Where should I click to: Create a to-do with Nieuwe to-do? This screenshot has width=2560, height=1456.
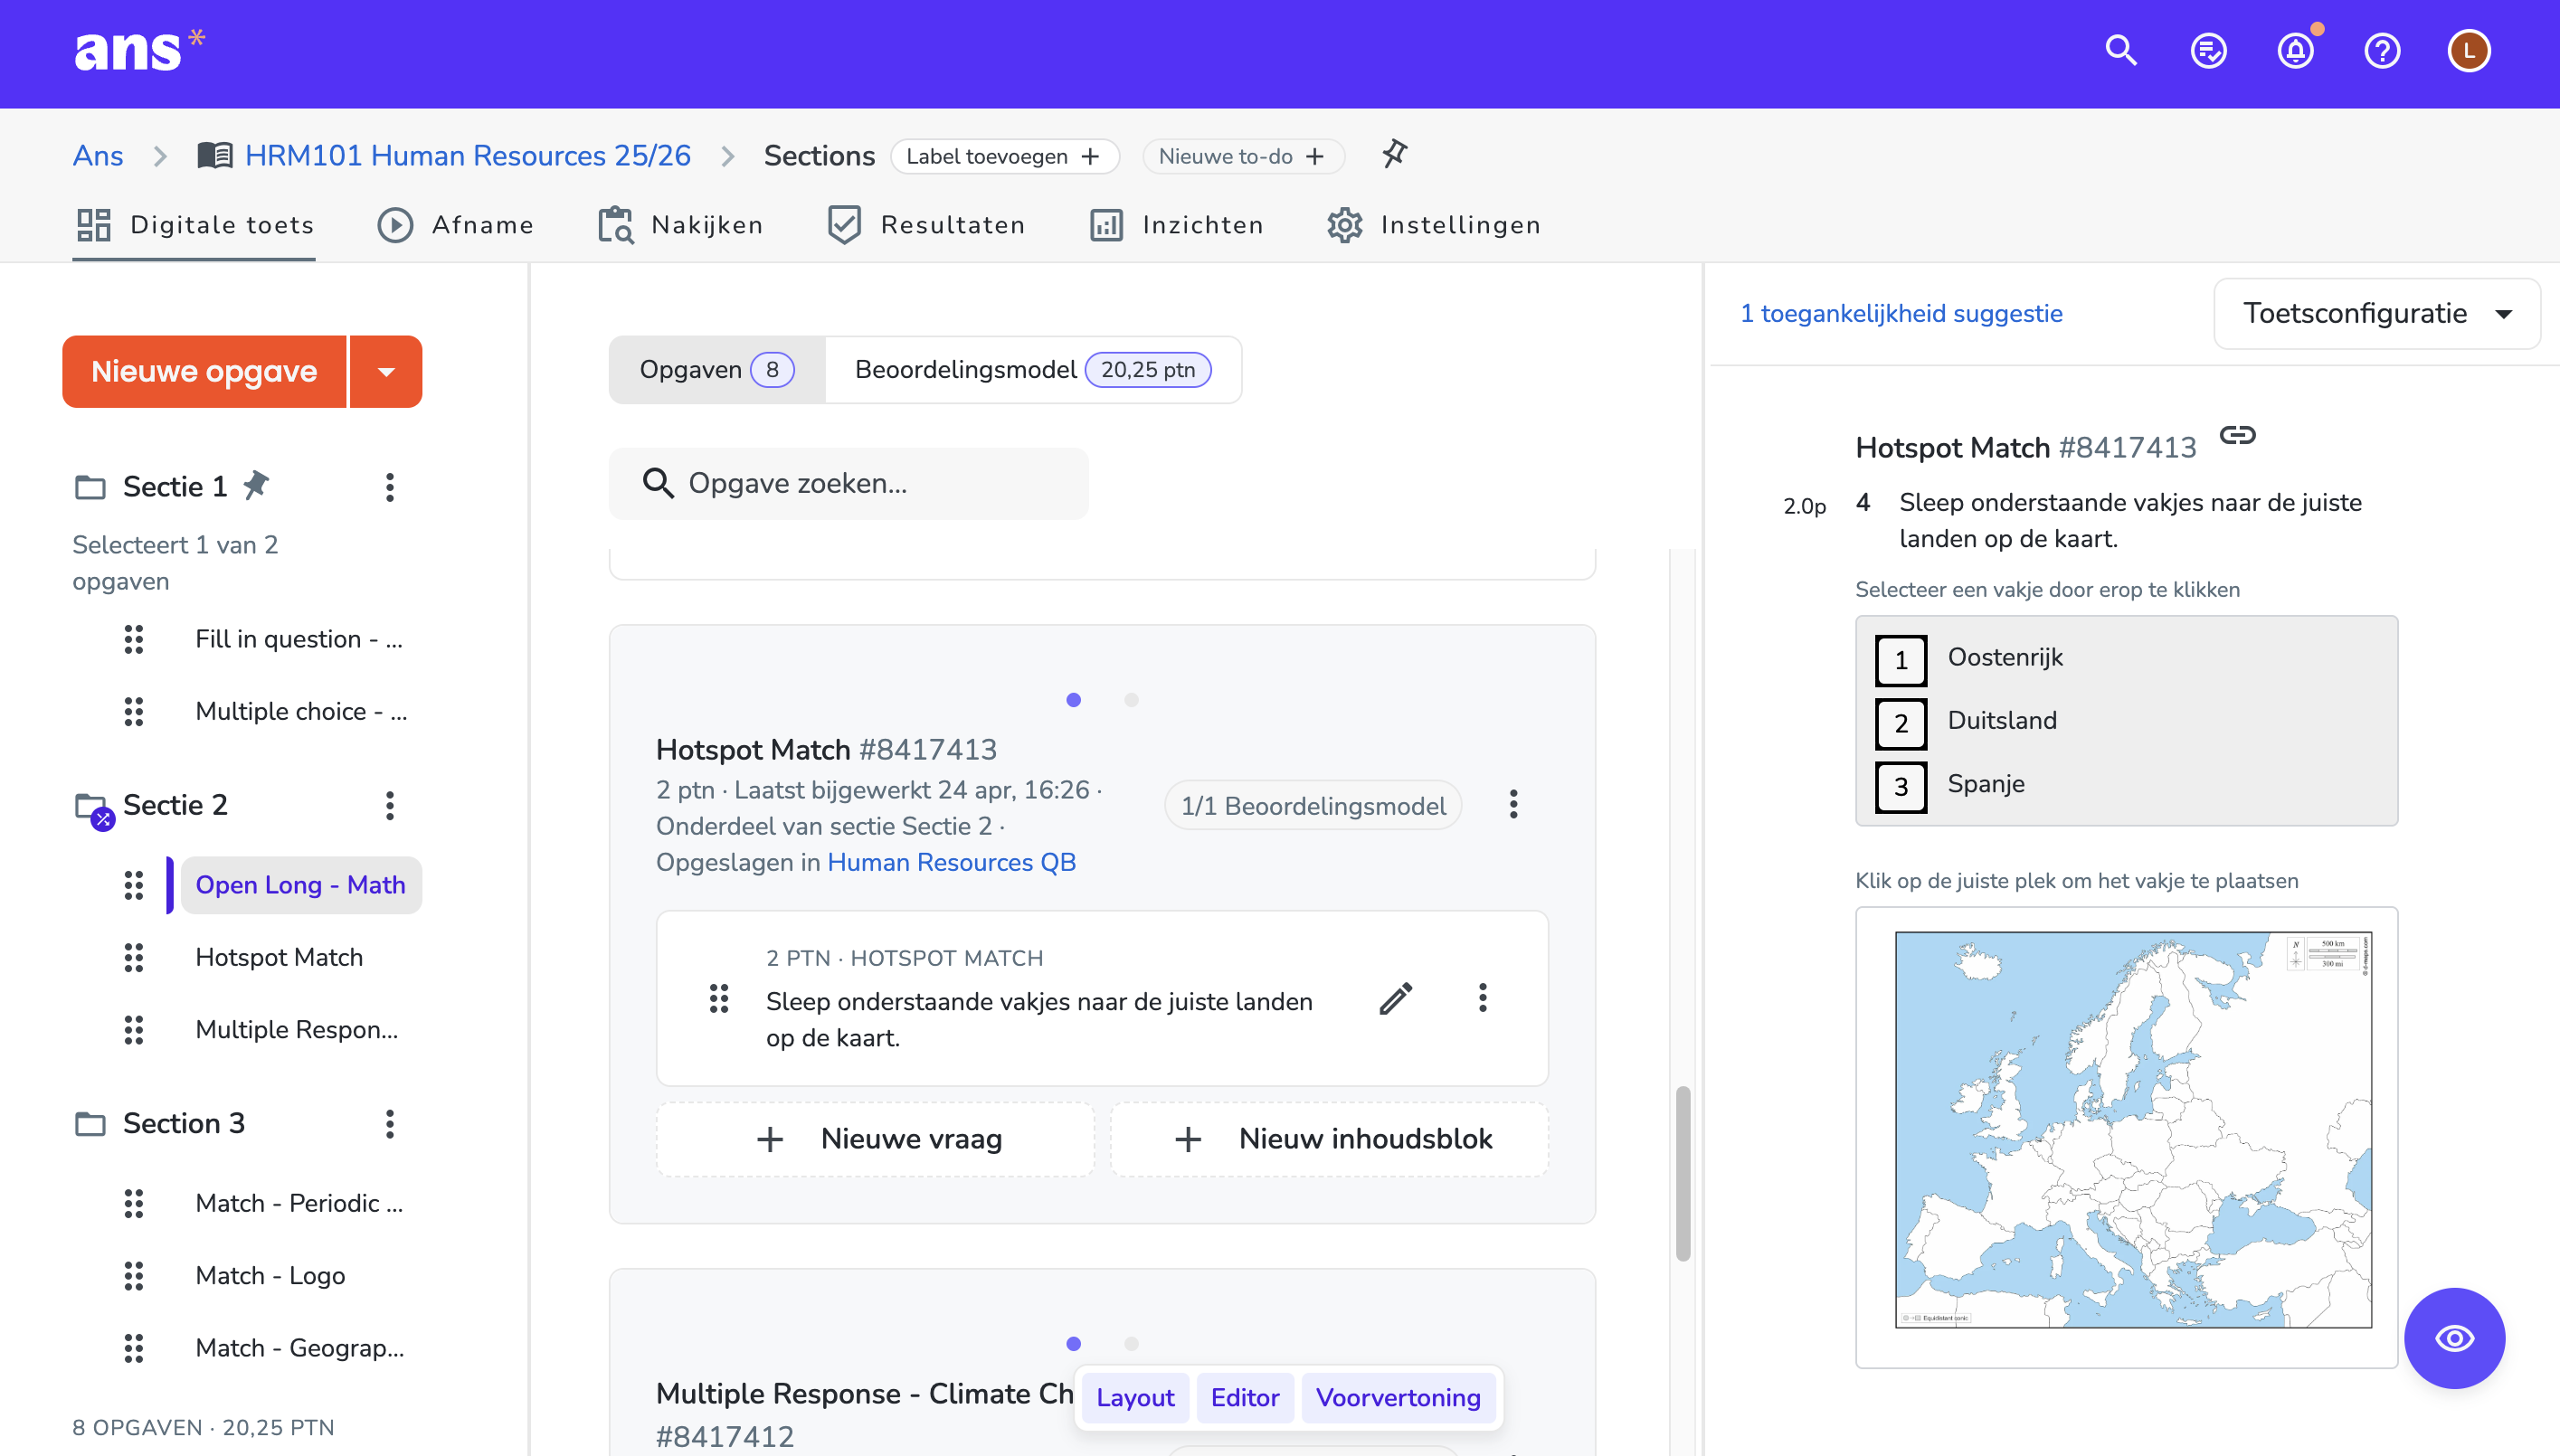click(1243, 156)
